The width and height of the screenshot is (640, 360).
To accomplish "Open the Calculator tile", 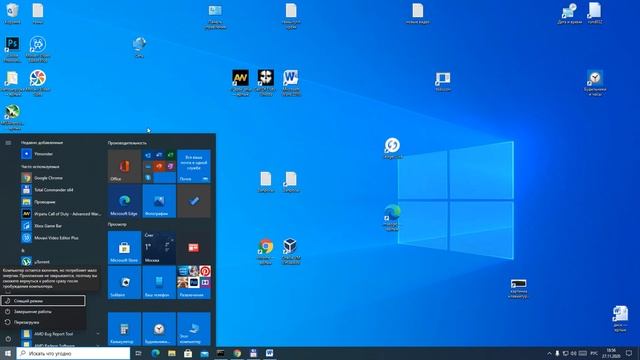I will pyautogui.click(x=124, y=329).
